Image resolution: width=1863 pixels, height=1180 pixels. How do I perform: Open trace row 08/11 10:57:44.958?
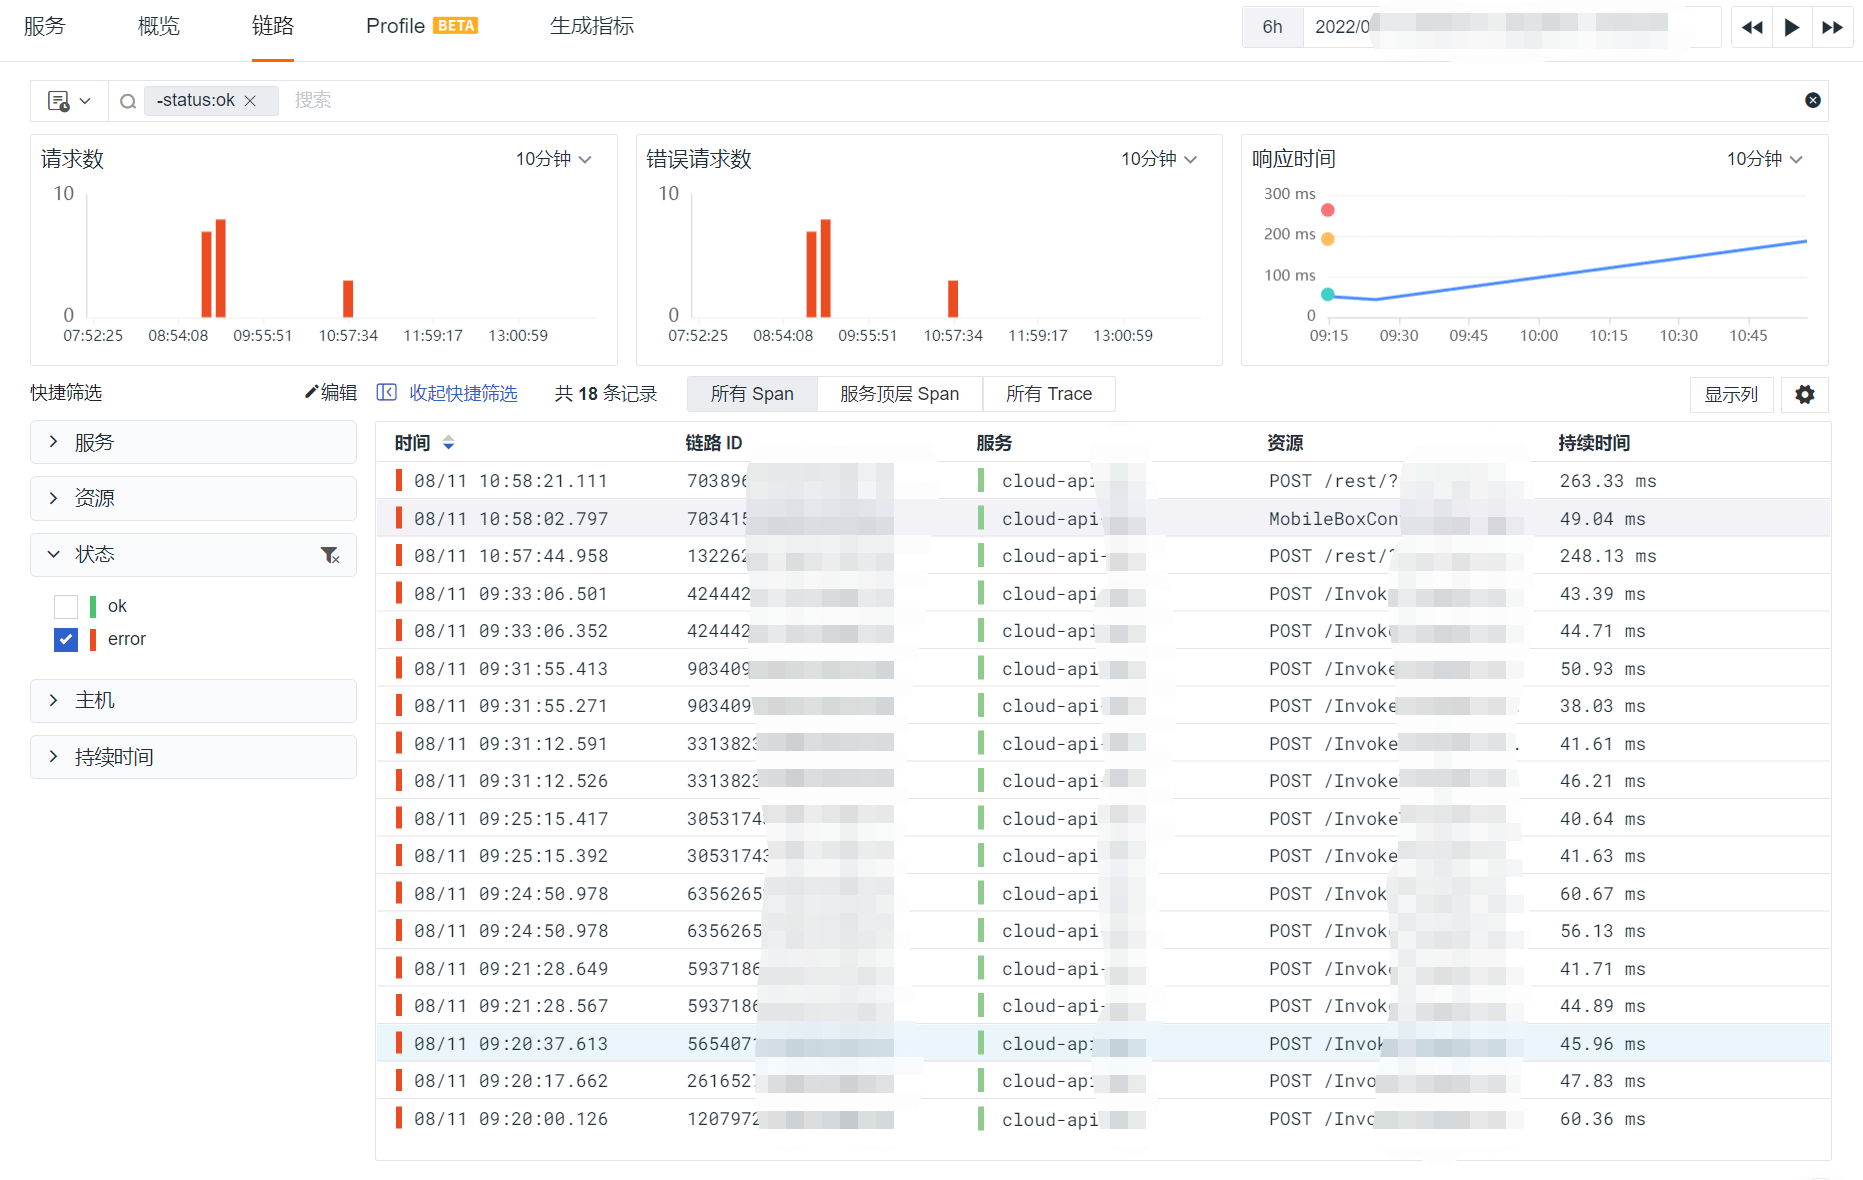click(x=1103, y=556)
